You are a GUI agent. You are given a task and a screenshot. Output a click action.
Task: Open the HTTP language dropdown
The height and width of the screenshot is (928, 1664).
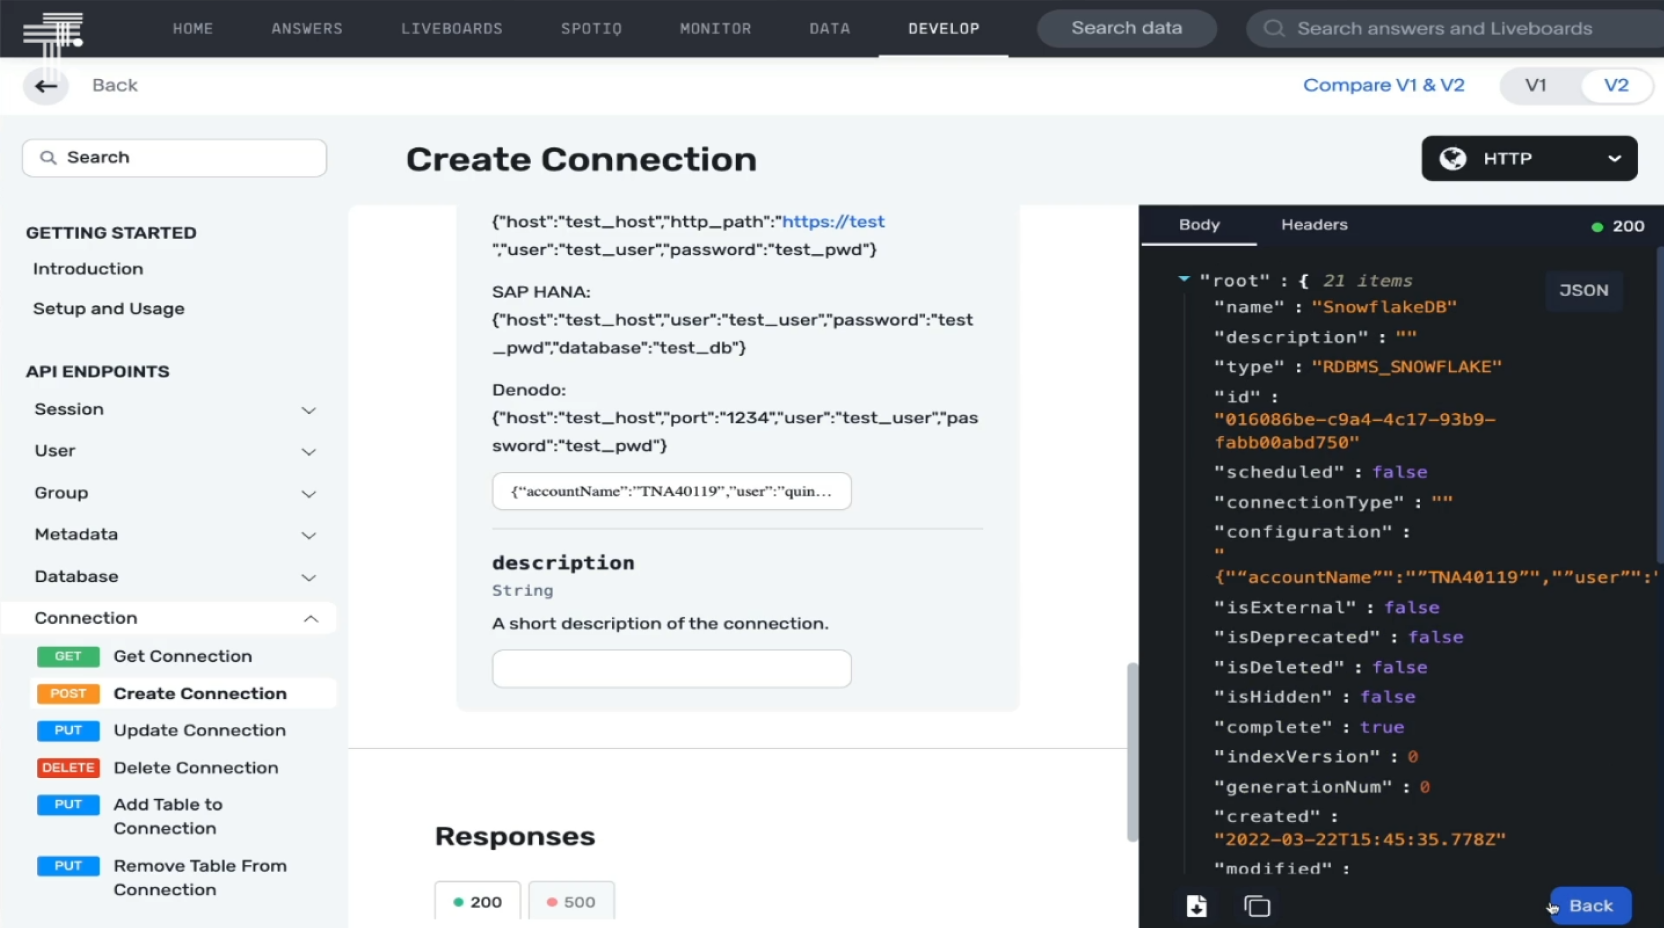(1613, 158)
